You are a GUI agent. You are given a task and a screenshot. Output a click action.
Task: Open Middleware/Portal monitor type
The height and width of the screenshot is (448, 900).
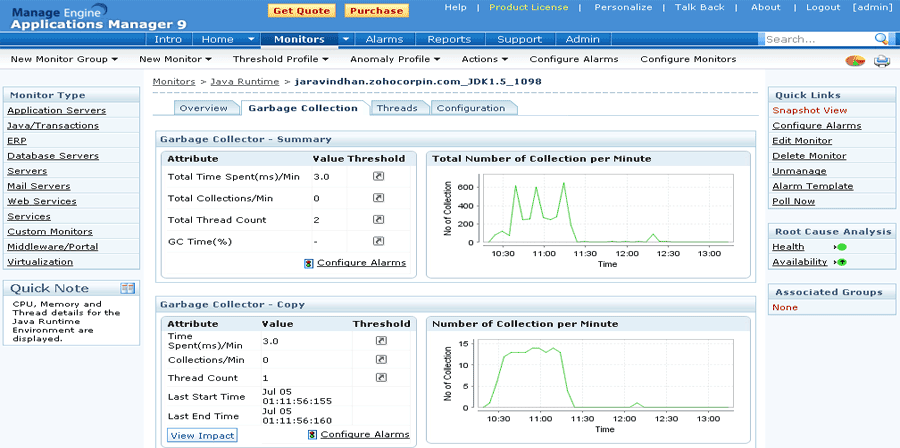pyautogui.click(x=52, y=247)
